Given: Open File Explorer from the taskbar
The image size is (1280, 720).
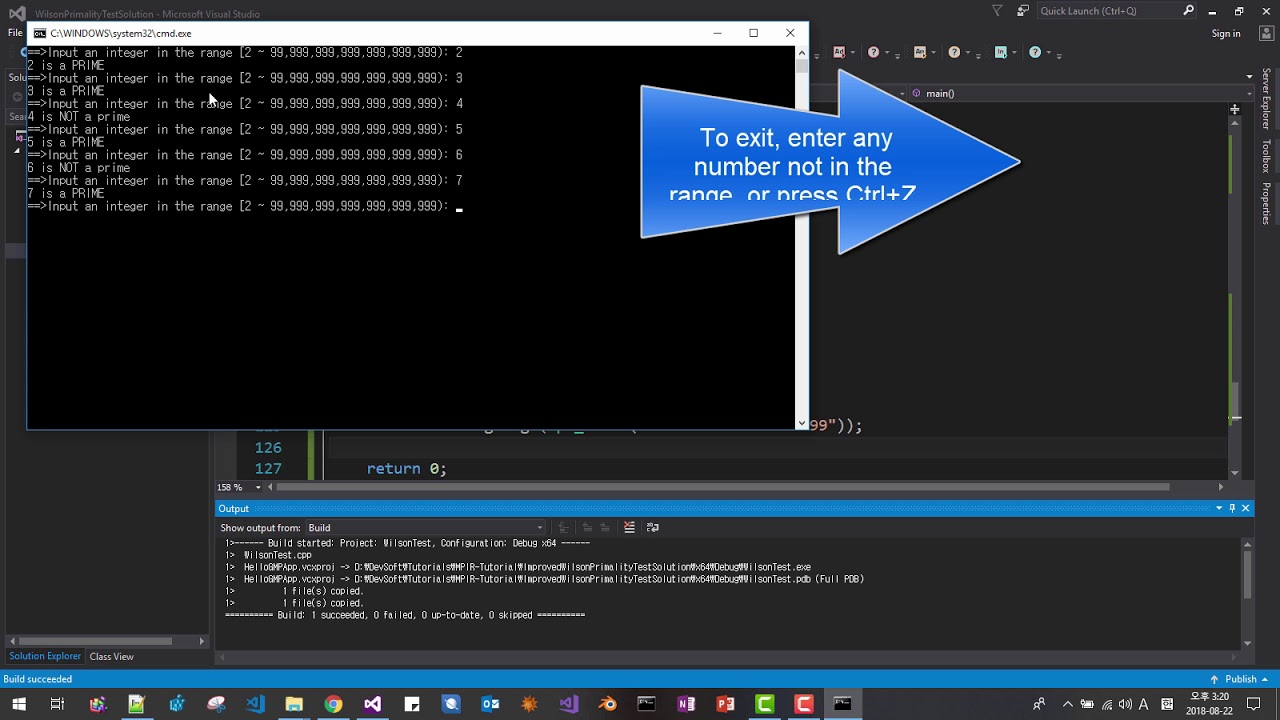Looking at the screenshot, I should 294,704.
